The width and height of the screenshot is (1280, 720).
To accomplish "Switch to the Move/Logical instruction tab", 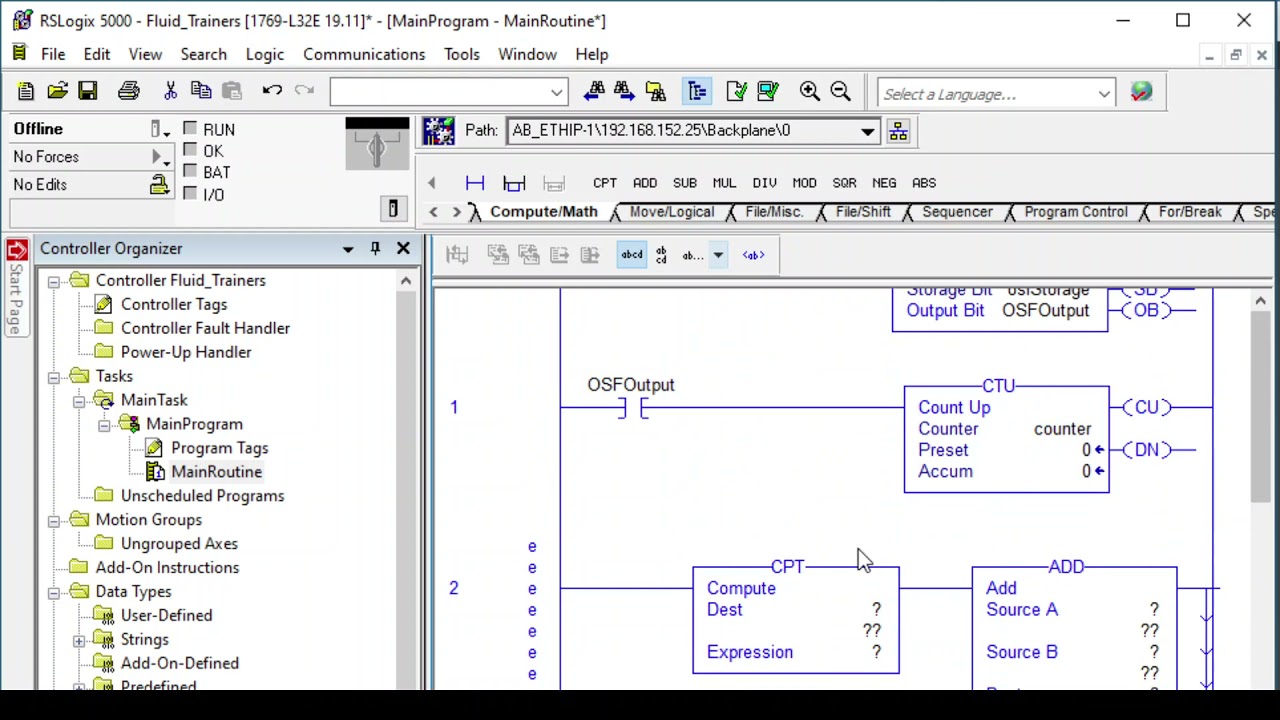I will point(672,212).
